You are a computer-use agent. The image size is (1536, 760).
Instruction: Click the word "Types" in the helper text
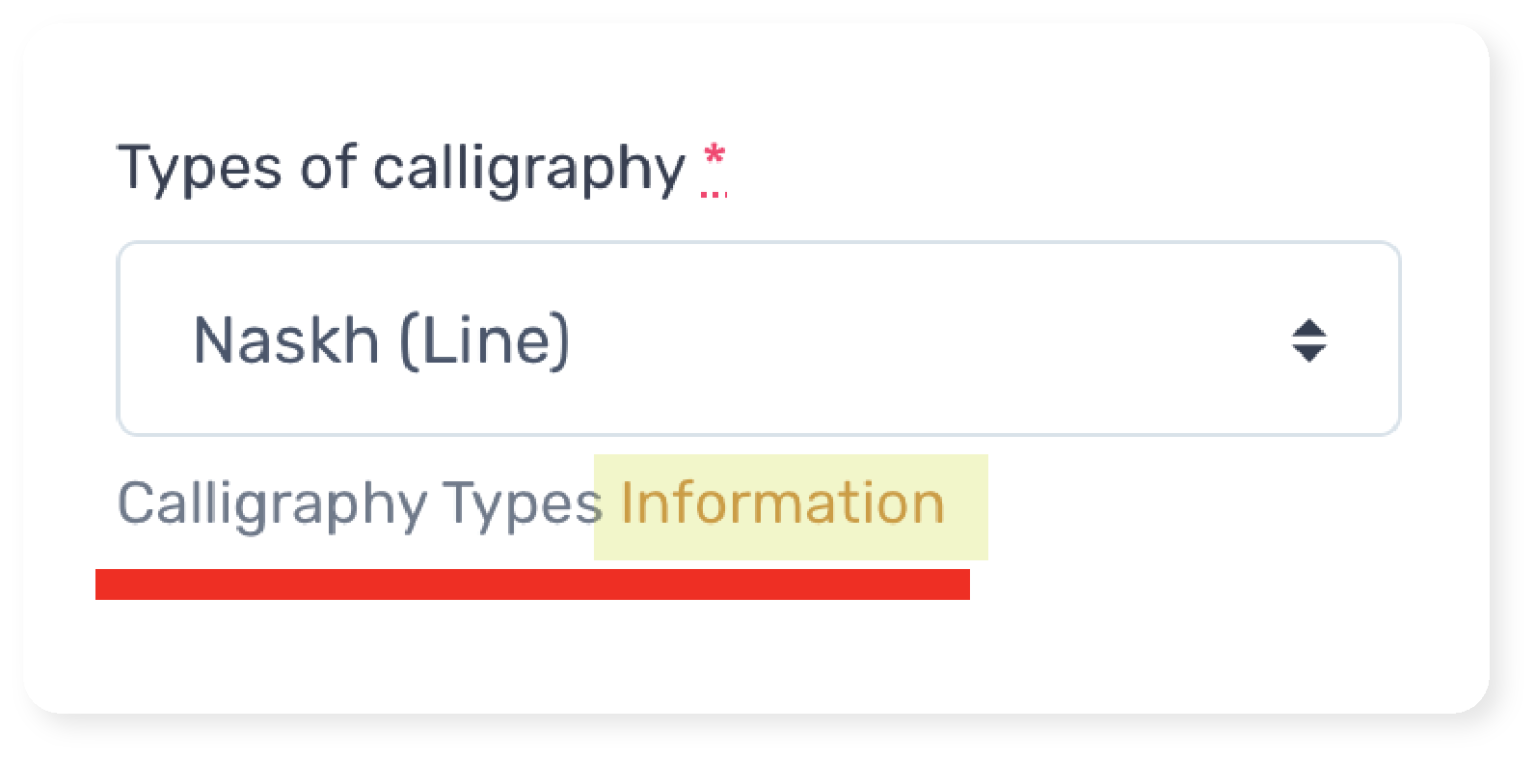(522, 504)
